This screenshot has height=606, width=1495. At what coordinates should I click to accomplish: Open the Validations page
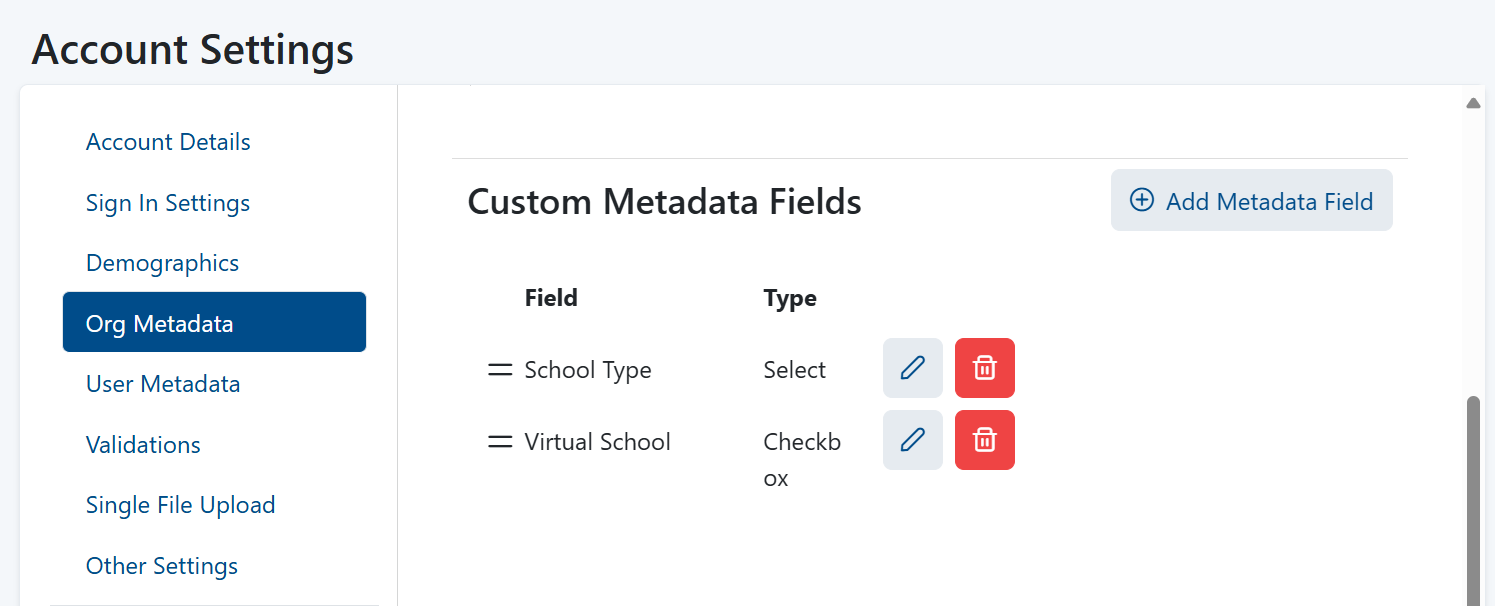143,444
